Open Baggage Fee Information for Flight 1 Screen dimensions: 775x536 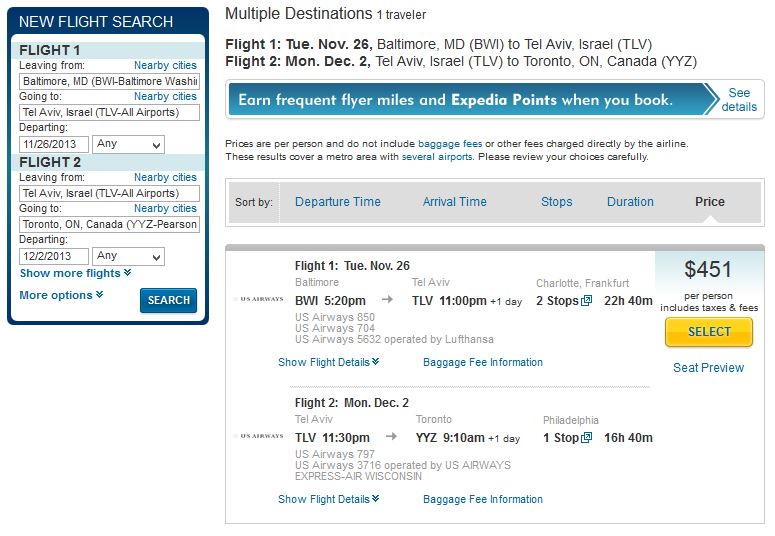(483, 362)
